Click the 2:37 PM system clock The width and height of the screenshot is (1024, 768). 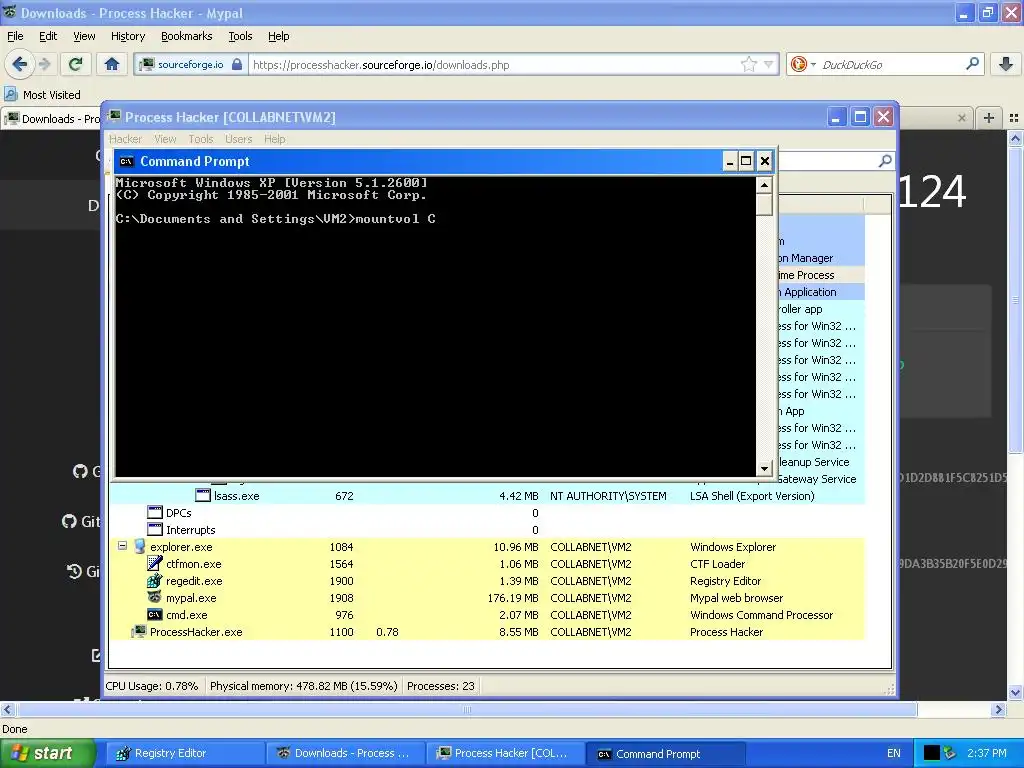pyautogui.click(x=987, y=753)
